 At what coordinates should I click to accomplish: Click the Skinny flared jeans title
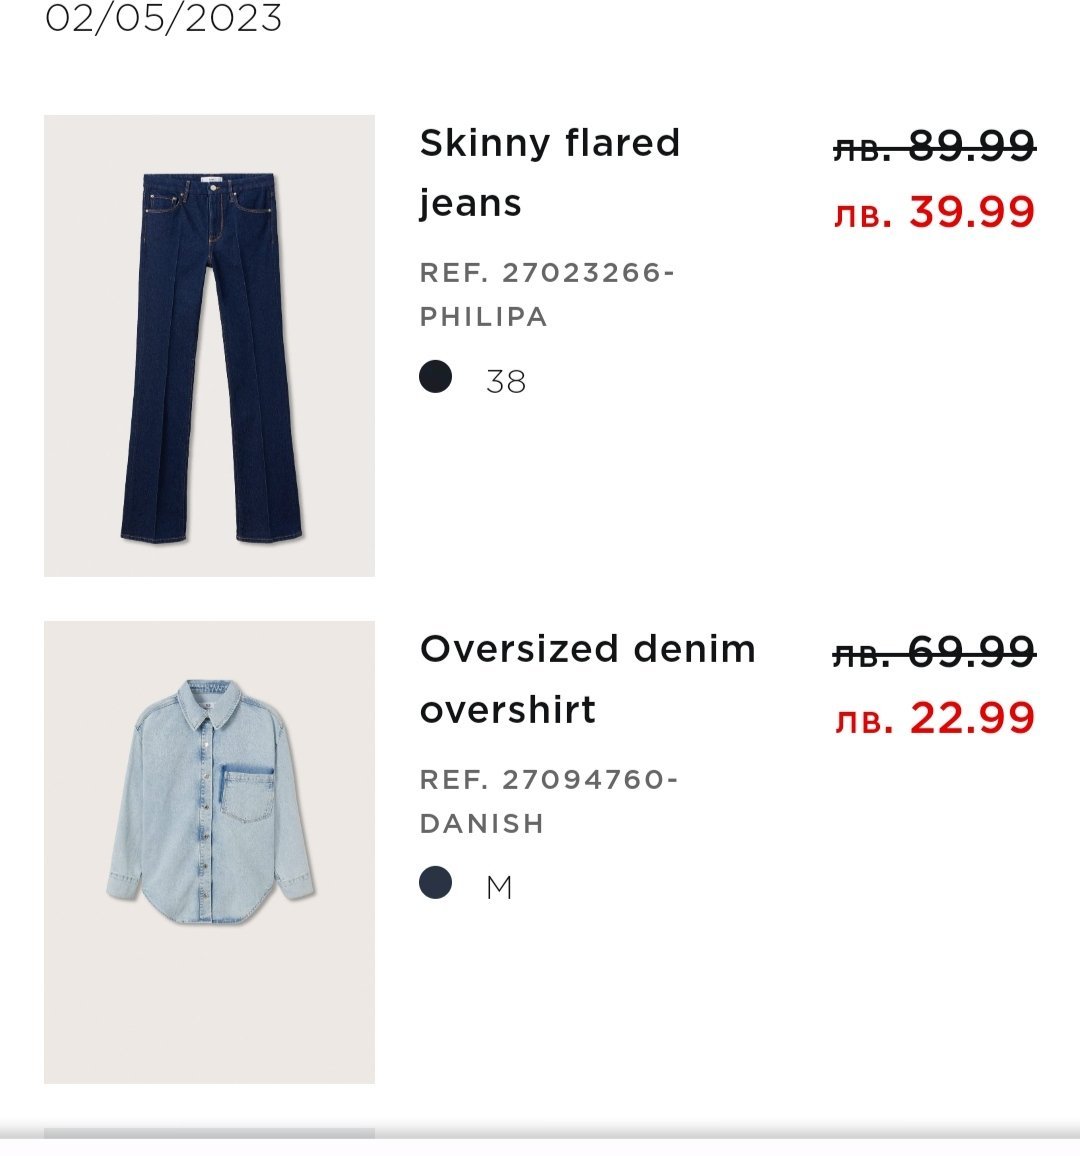549,172
